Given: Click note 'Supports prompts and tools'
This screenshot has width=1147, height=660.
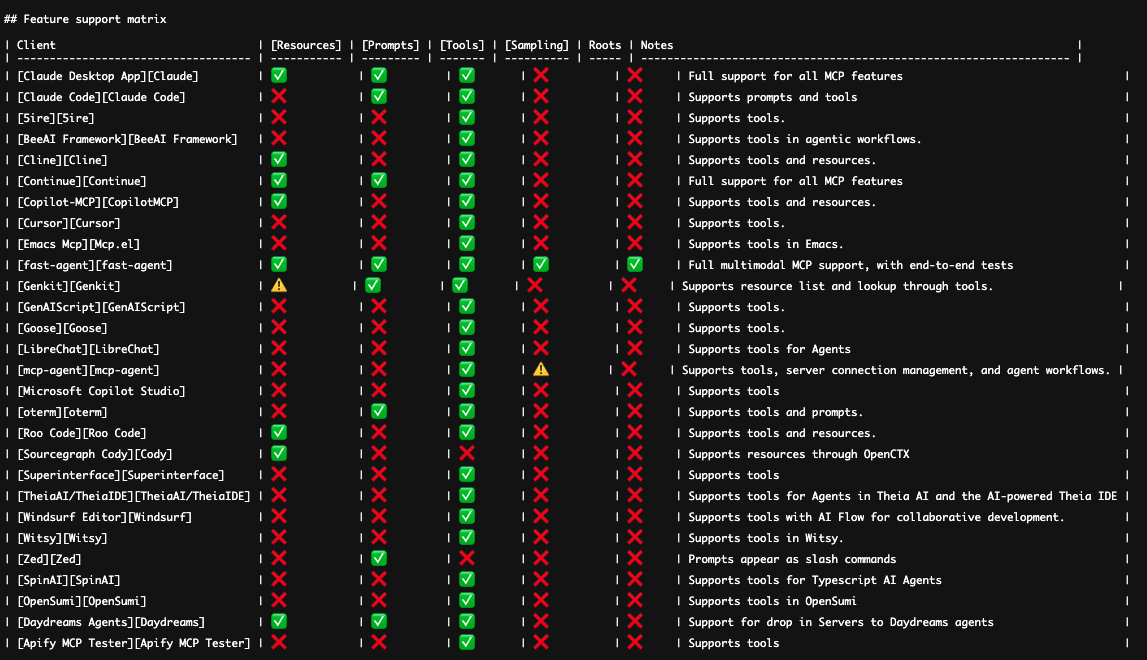Looking at the screenshot, I should pyautogui.click(x=772, y=97).
